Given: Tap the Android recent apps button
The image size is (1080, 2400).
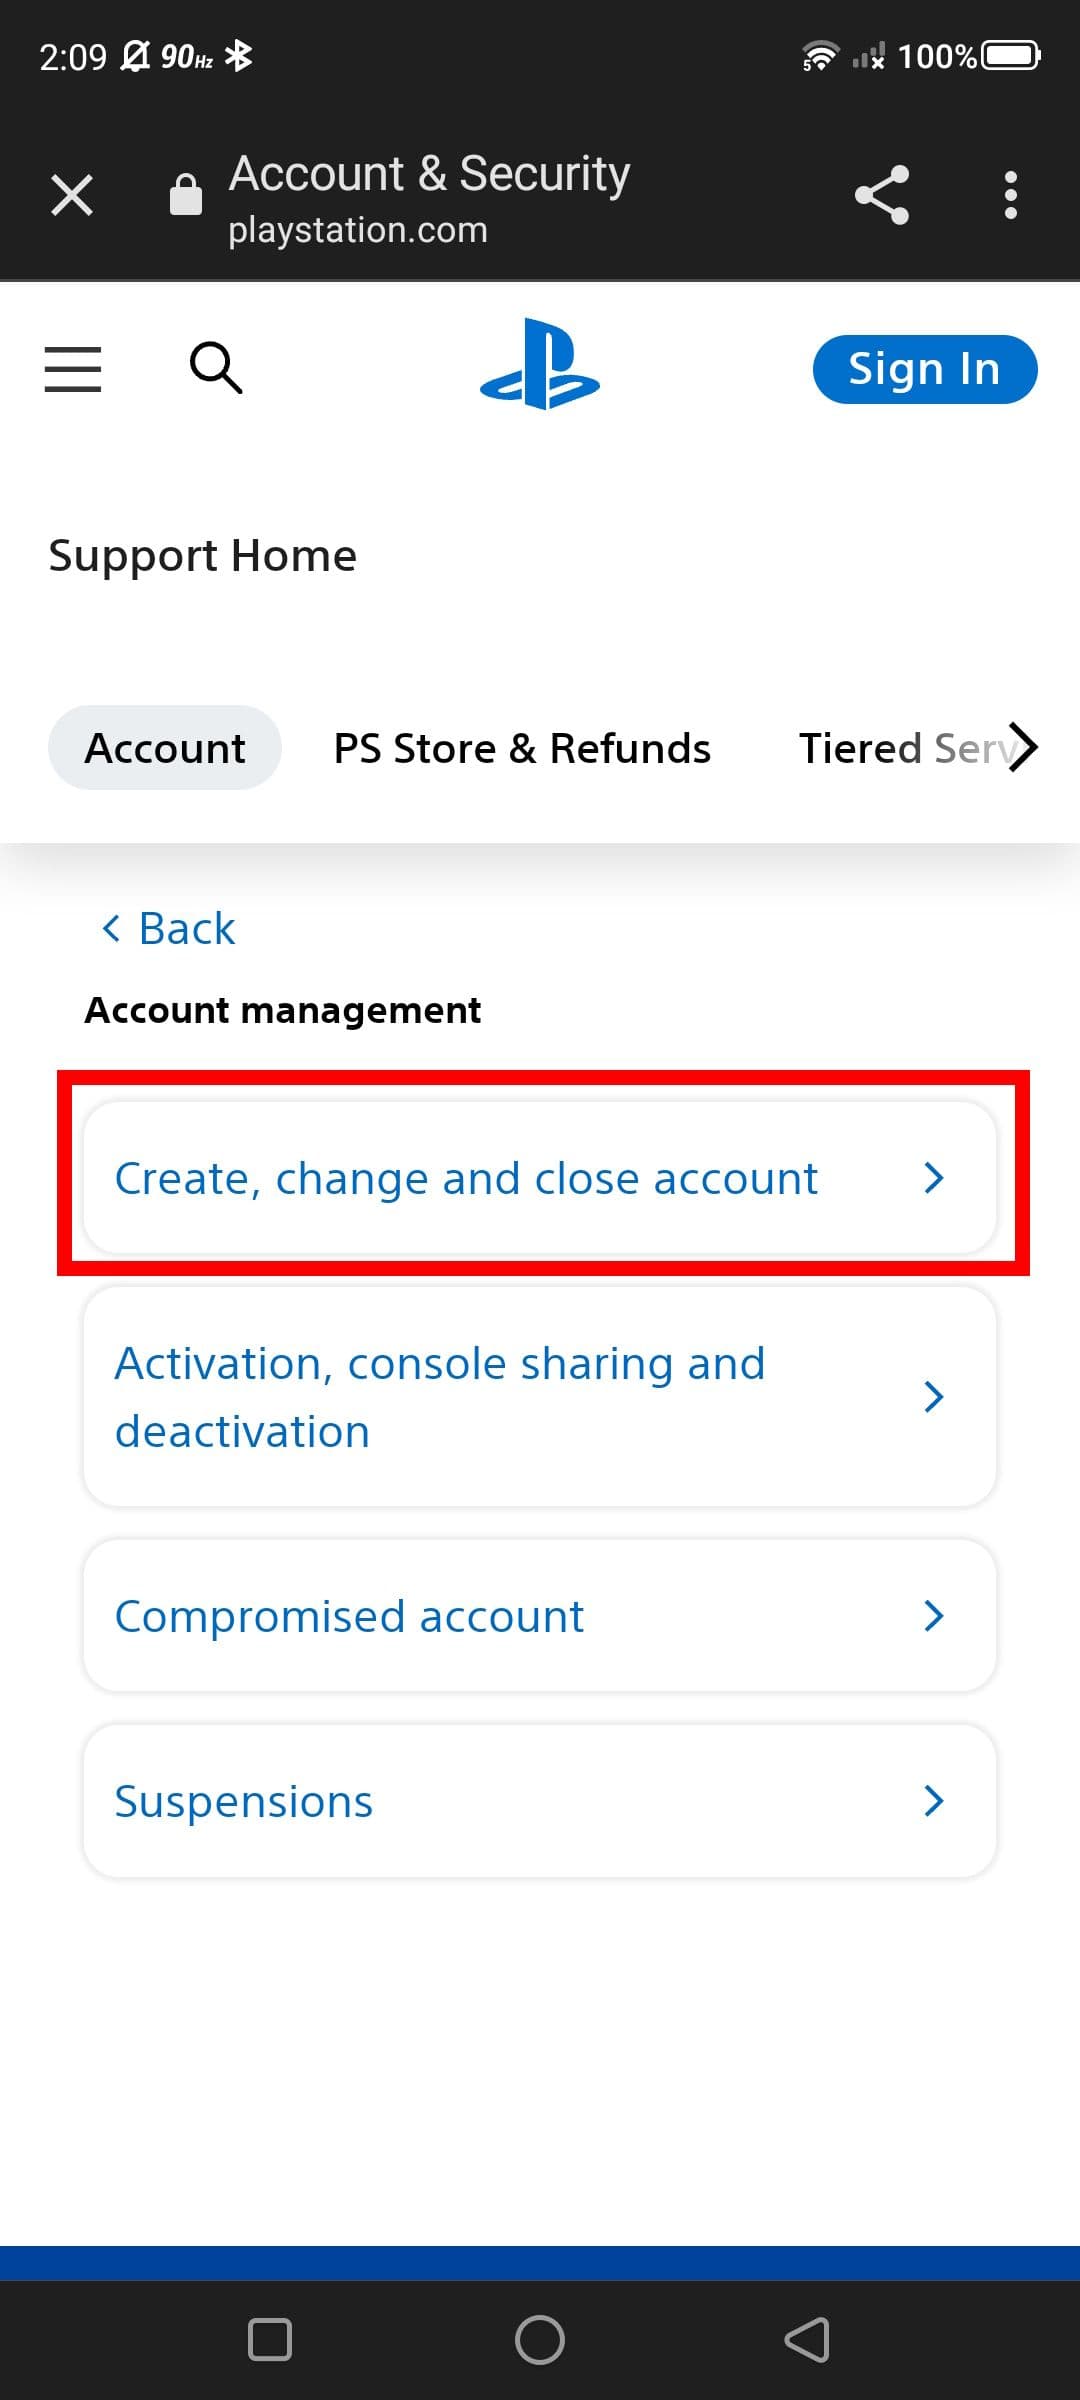Looking at the screenshot, I should click(x=270, y=2340).
